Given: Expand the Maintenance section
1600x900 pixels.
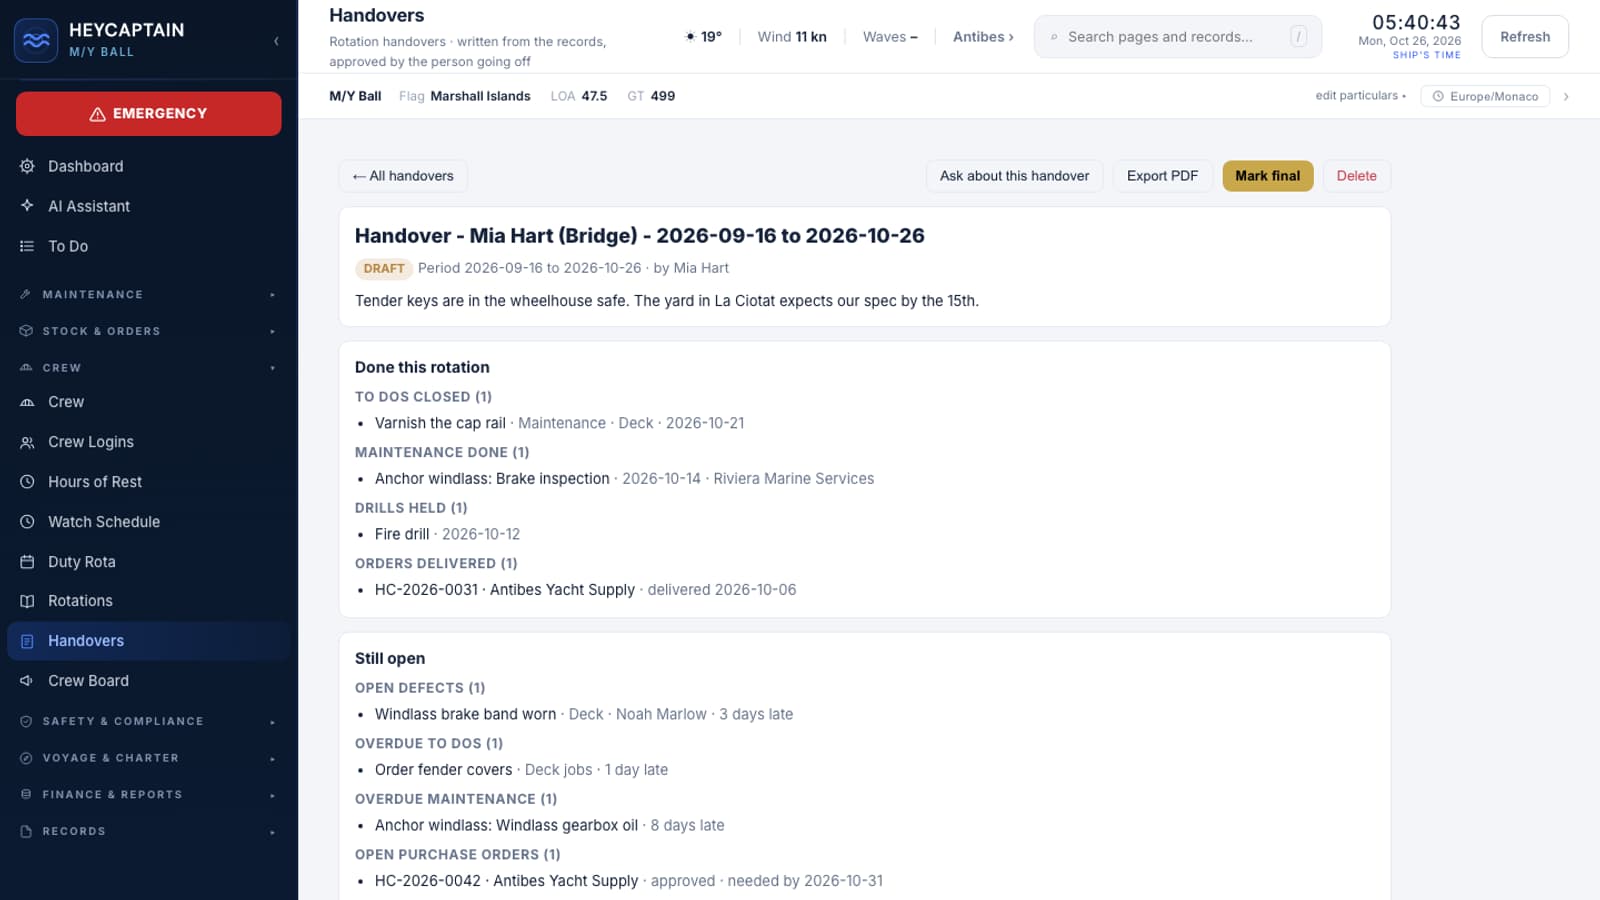Looking at the screenshot, I should [x=148, y=295].
